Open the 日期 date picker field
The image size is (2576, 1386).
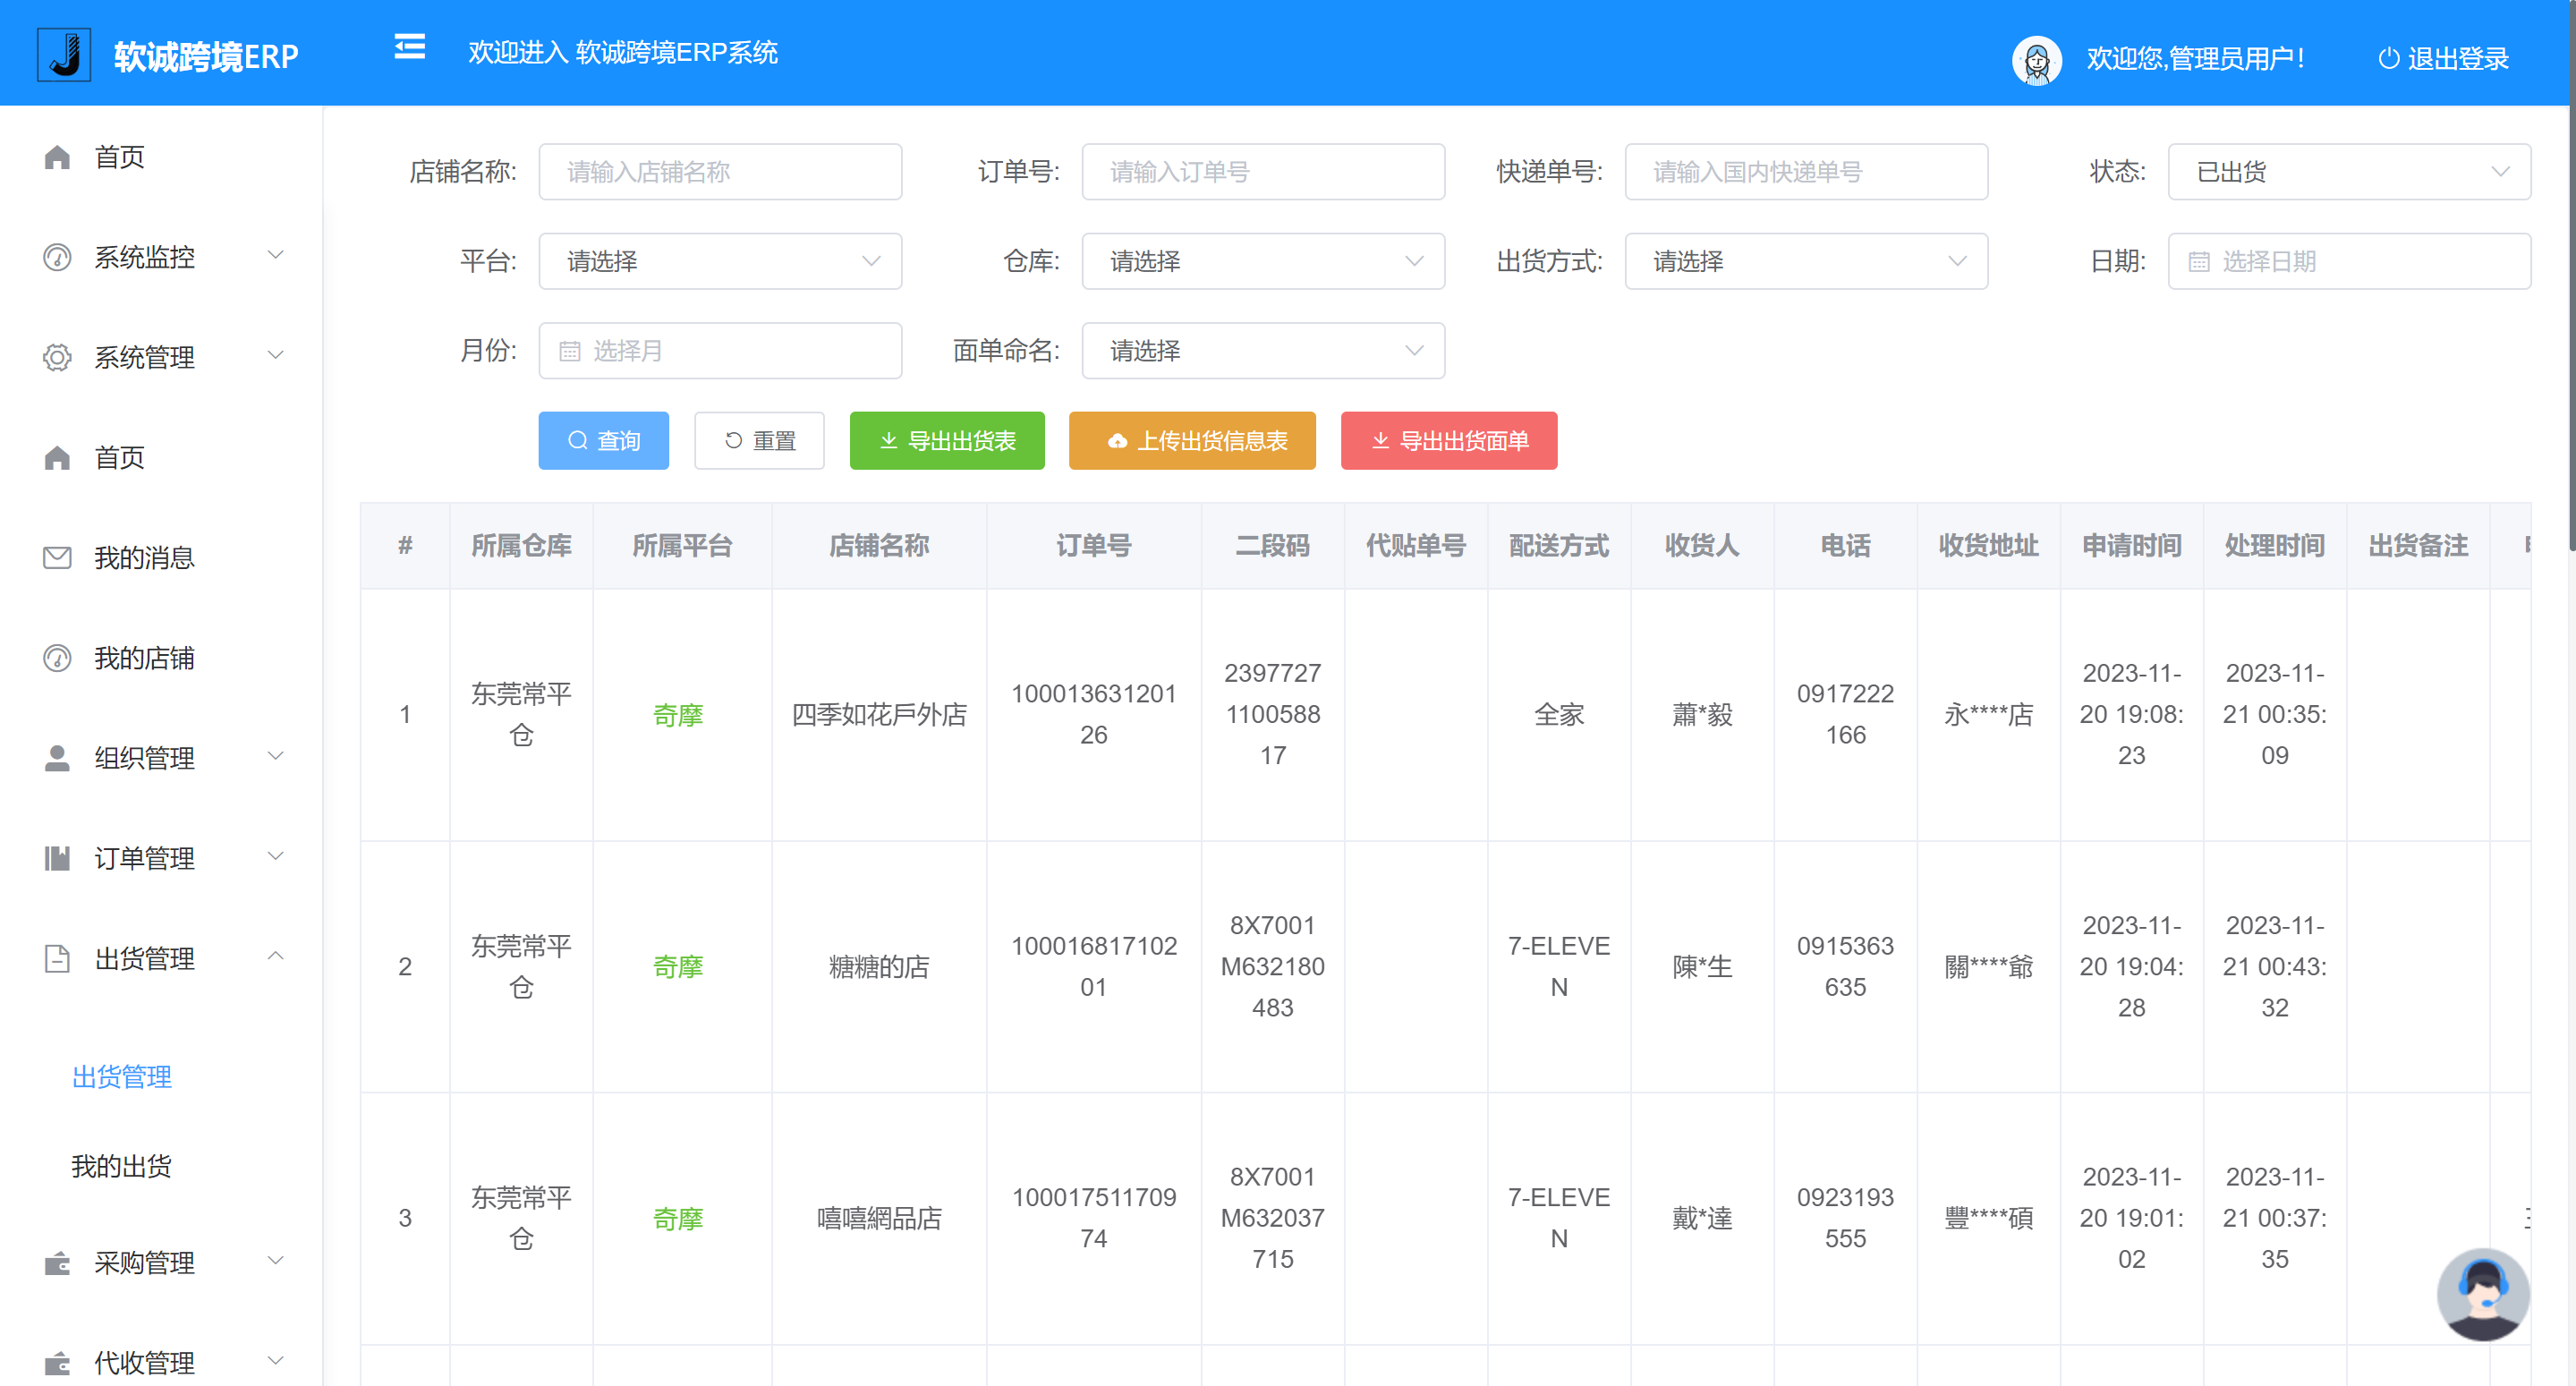(2348, 261)
